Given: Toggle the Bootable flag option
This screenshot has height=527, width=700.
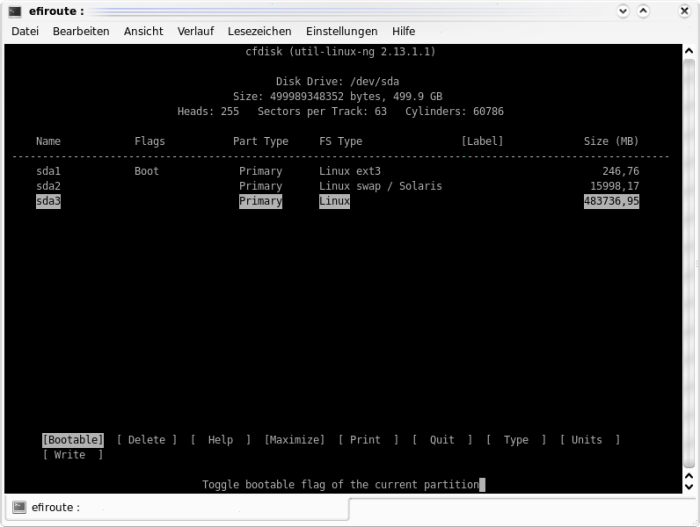Looking at the screenshot, I should tap(73, 440).
